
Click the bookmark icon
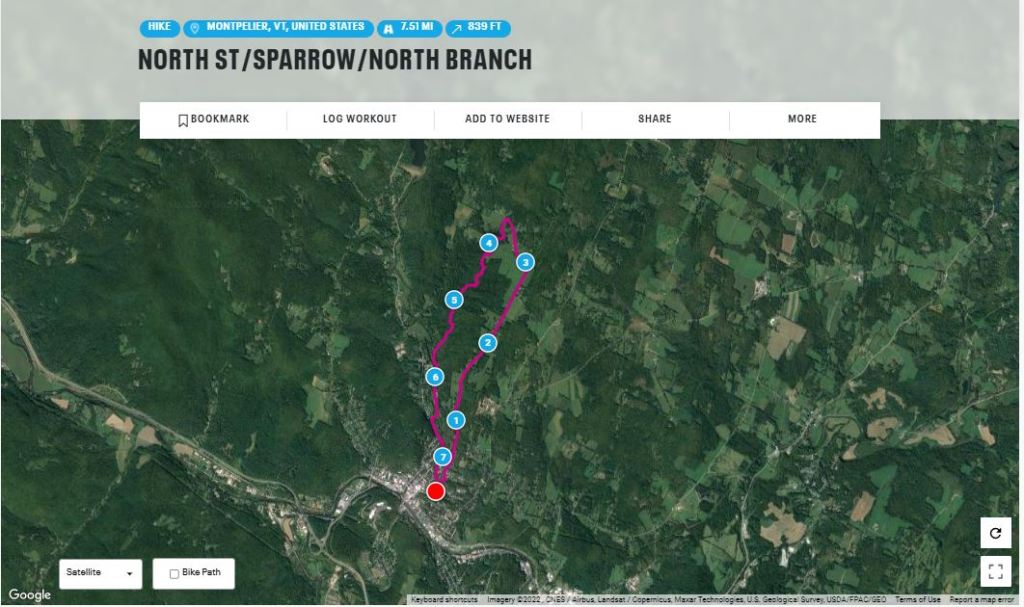click(x=183, y=120)
